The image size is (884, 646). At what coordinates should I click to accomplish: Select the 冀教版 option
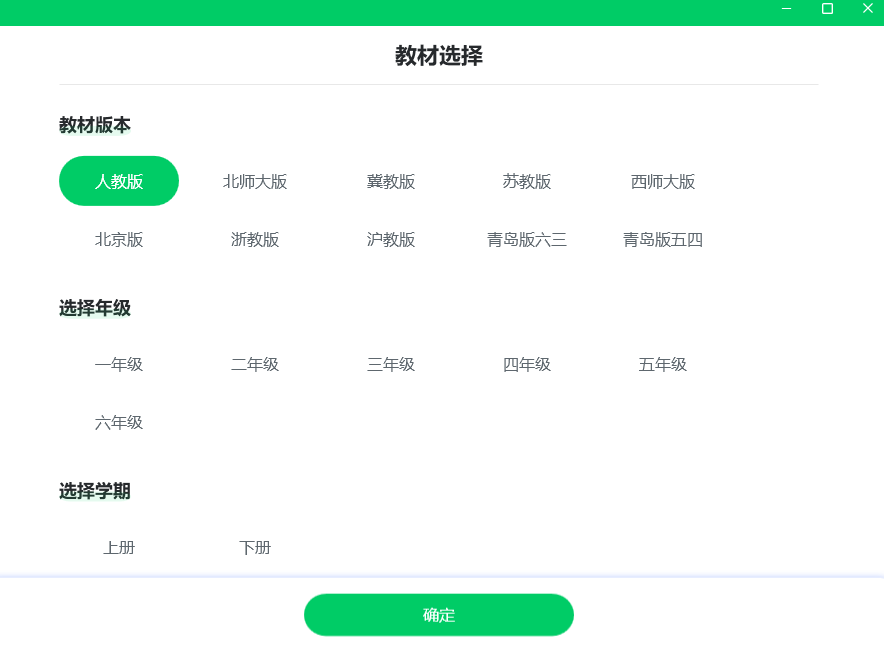pos(390,181)
